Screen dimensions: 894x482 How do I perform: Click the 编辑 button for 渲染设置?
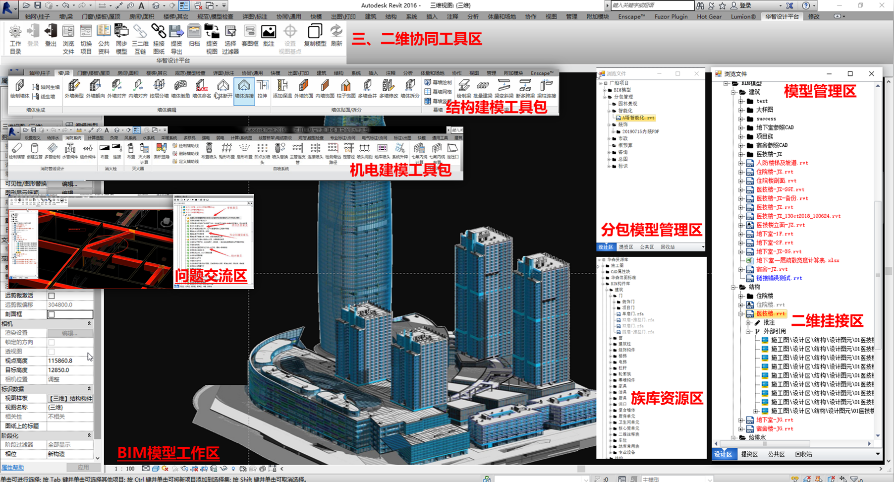(69, 333)
